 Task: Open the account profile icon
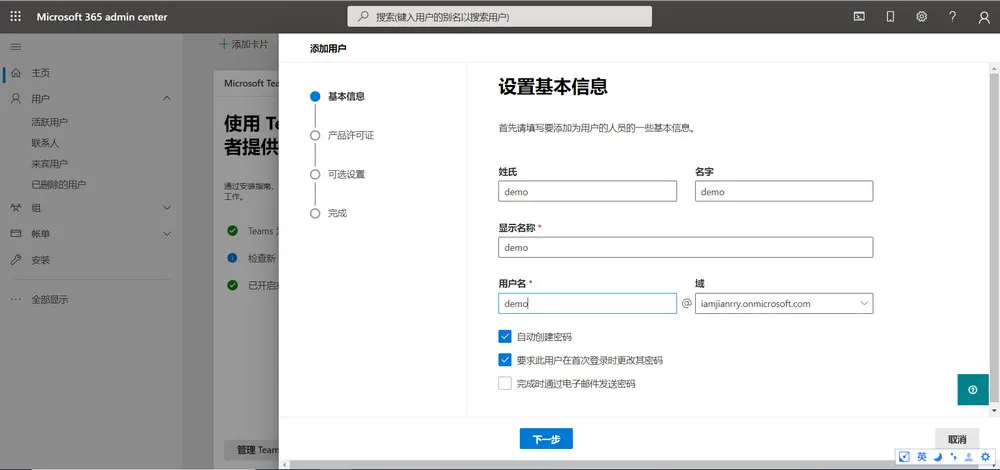pyautogui.click(x=983, y=17)
